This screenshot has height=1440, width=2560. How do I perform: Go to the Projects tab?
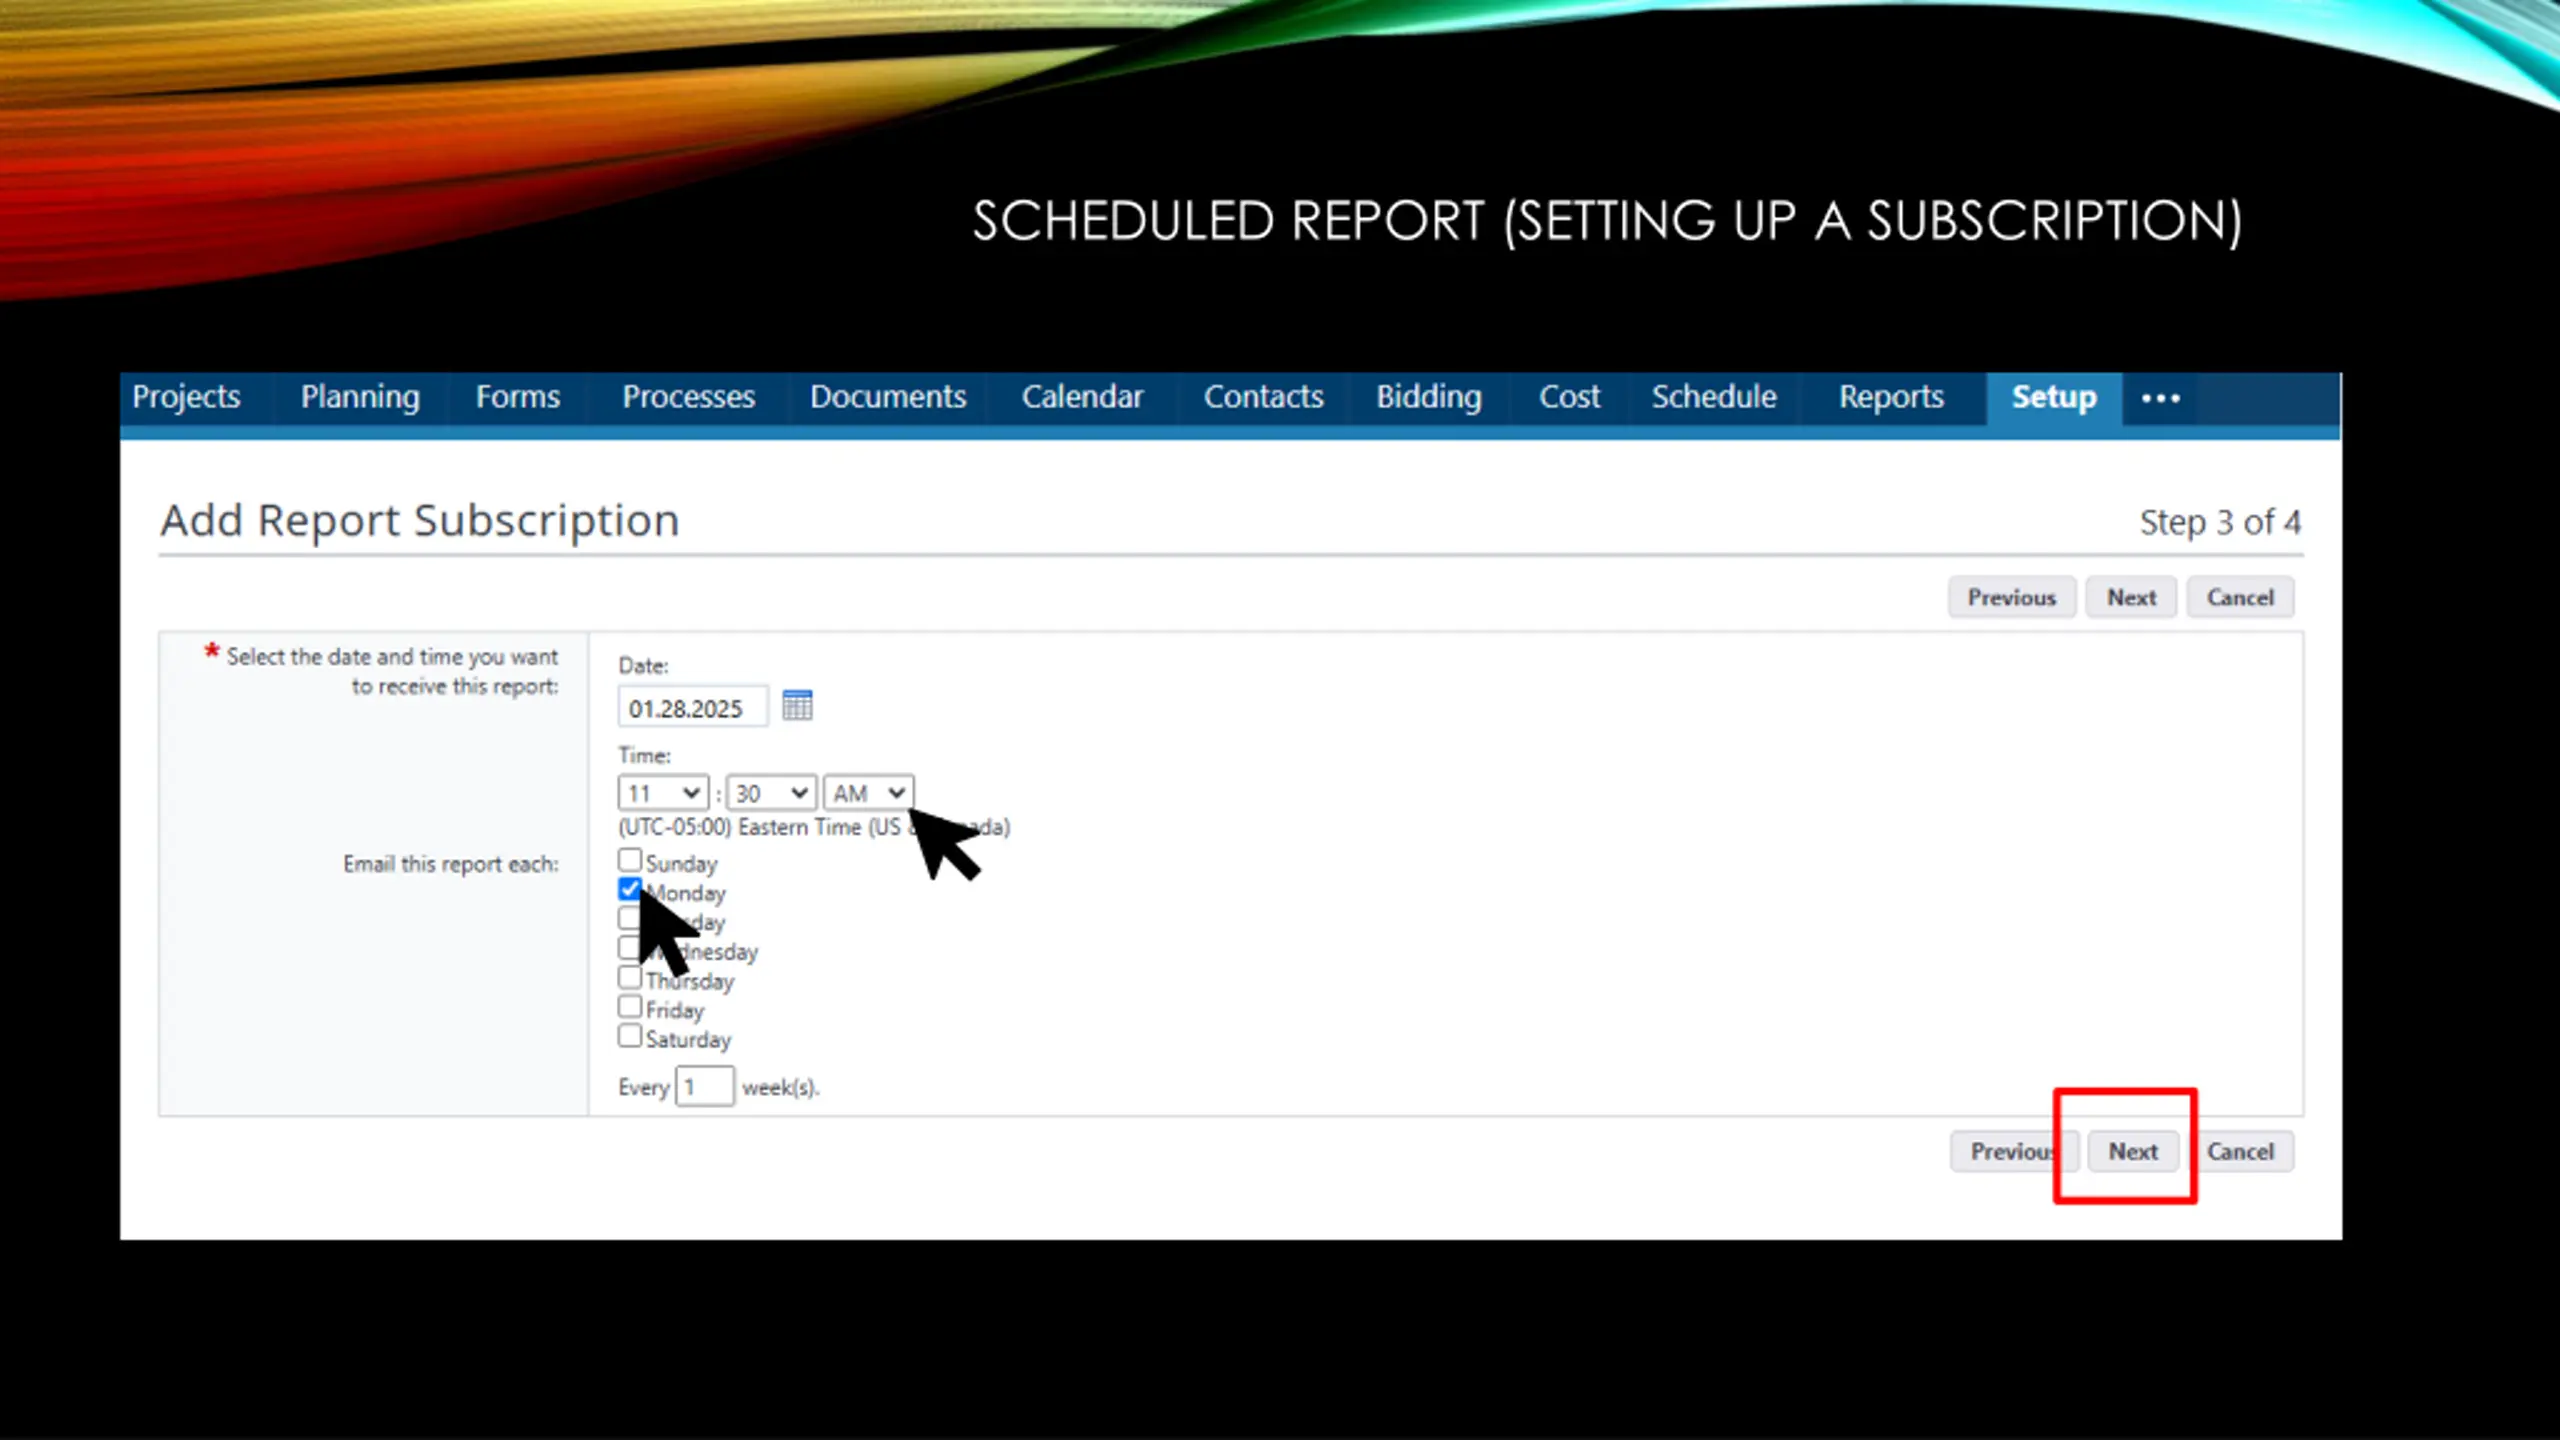[187, 397]
